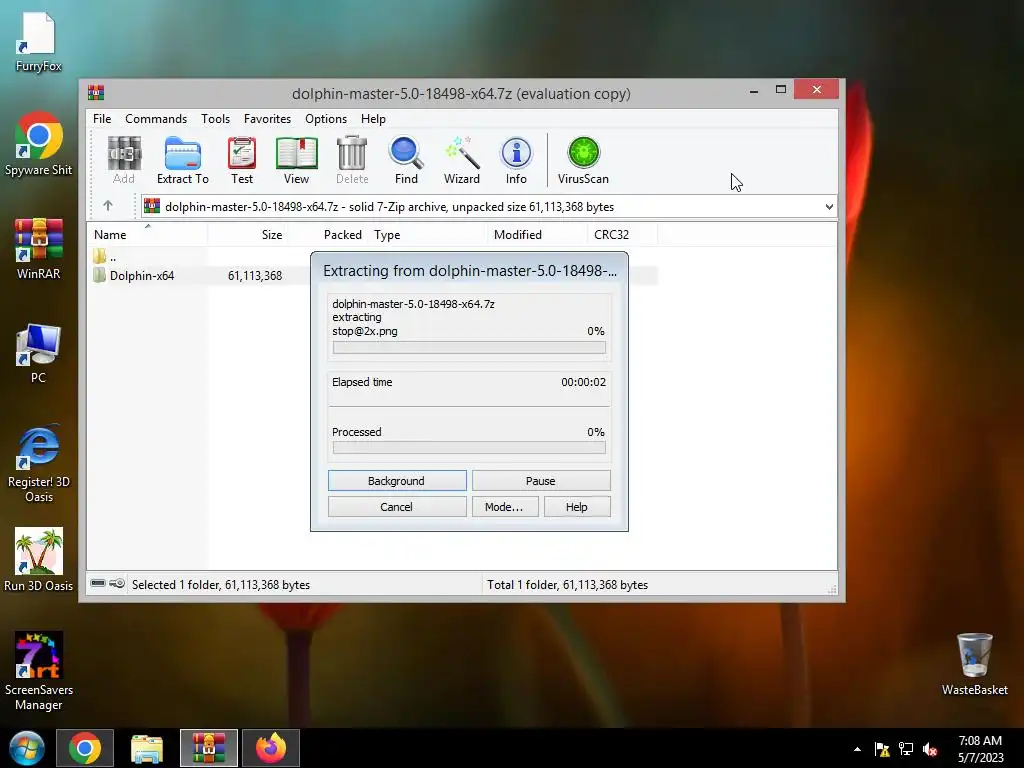Open the File menu

coord(102,119)
